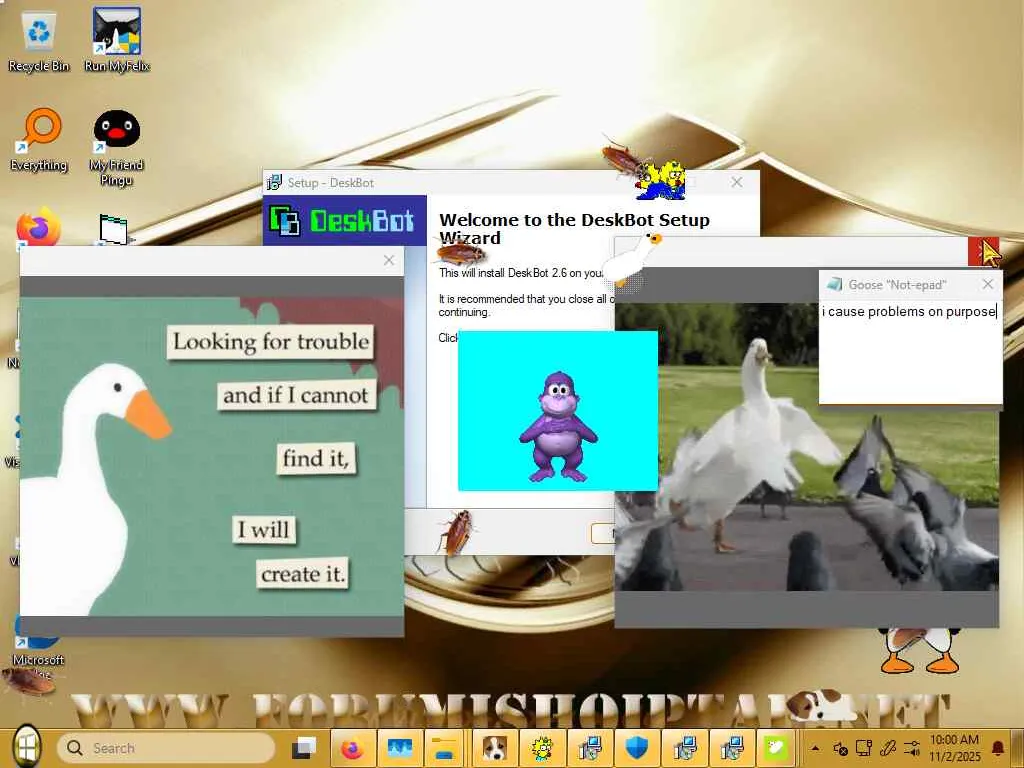1024x768 pixels.
Task: Click the muted sound tray icon
Action: point(840,748)
